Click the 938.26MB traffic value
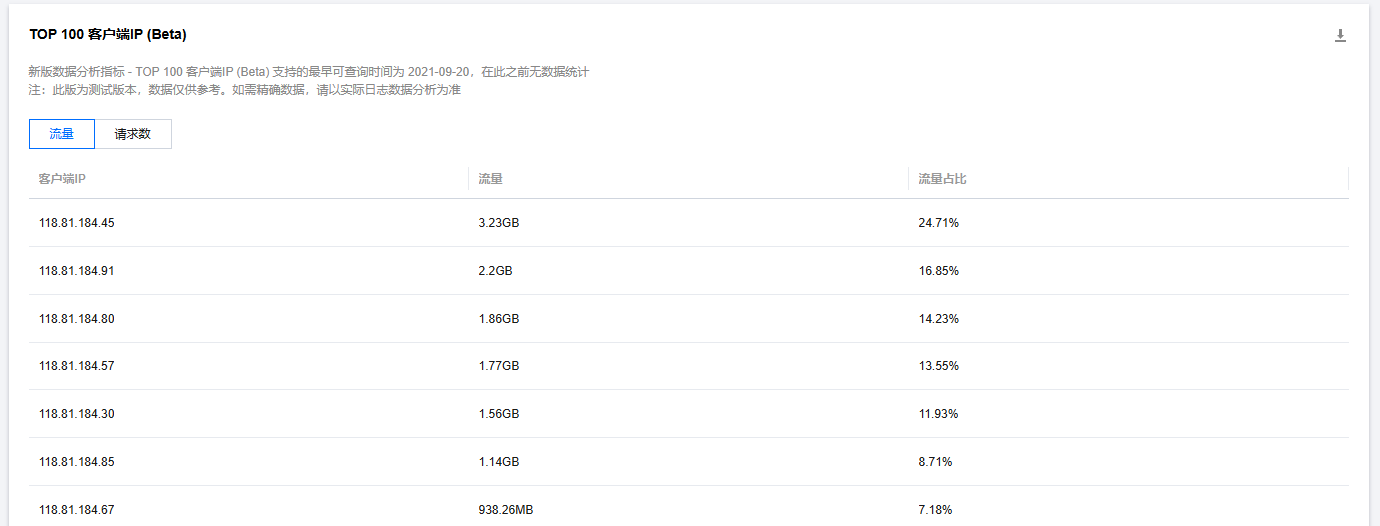This screenshot has width=1380, height=526. click(x=506, y=510)
